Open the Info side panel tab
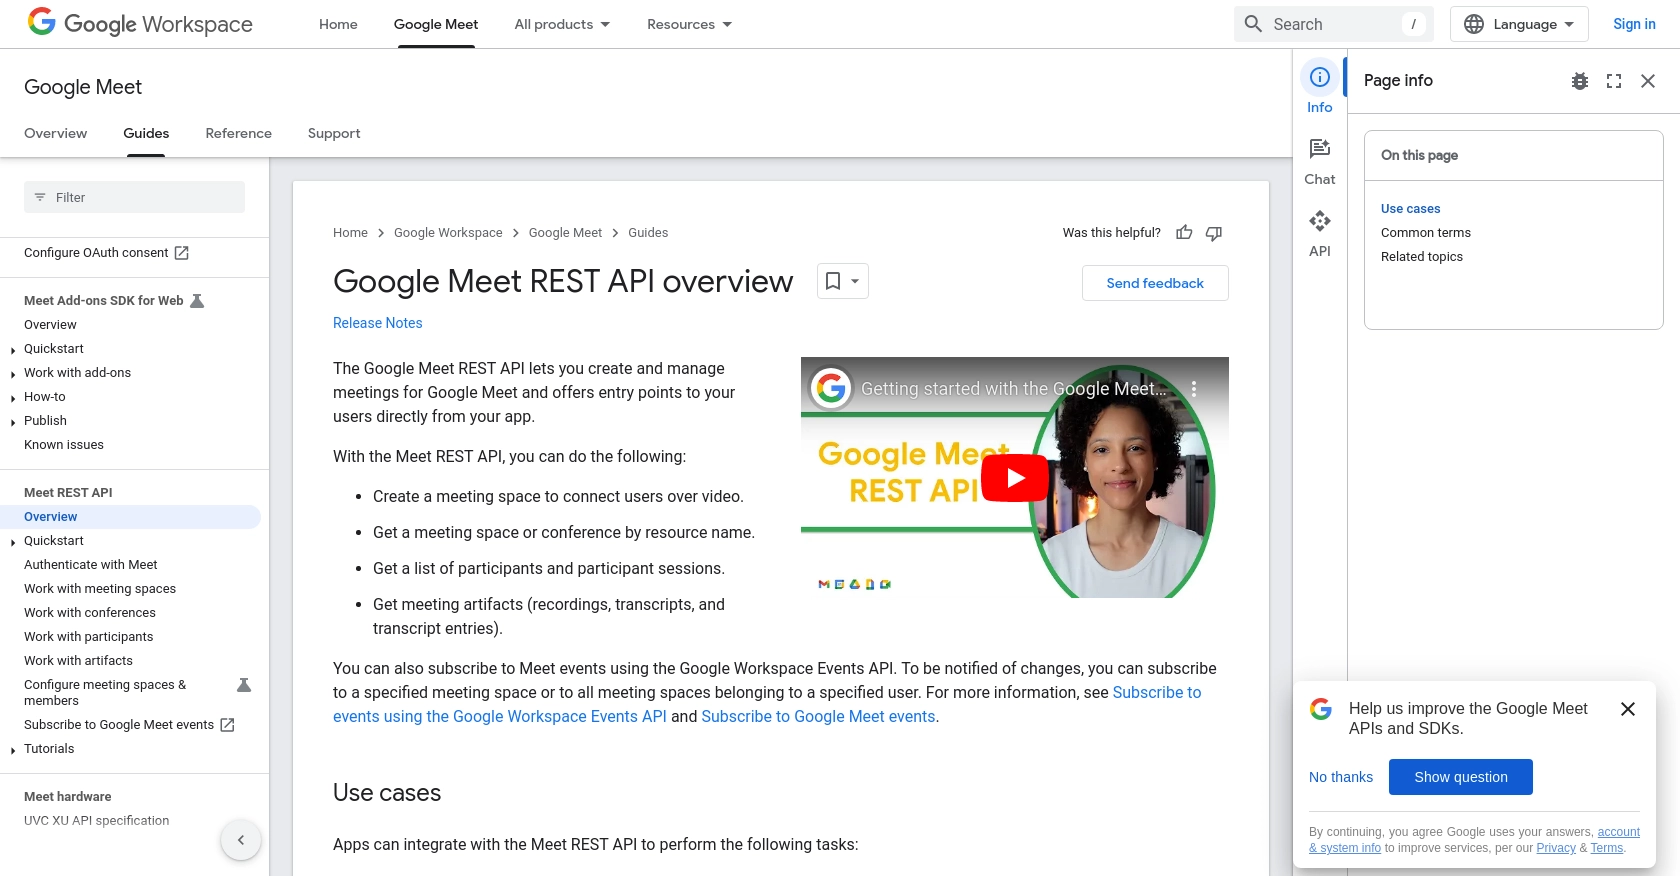Viewport: 1680px width, 876px height. click(x=1320, y=89)
